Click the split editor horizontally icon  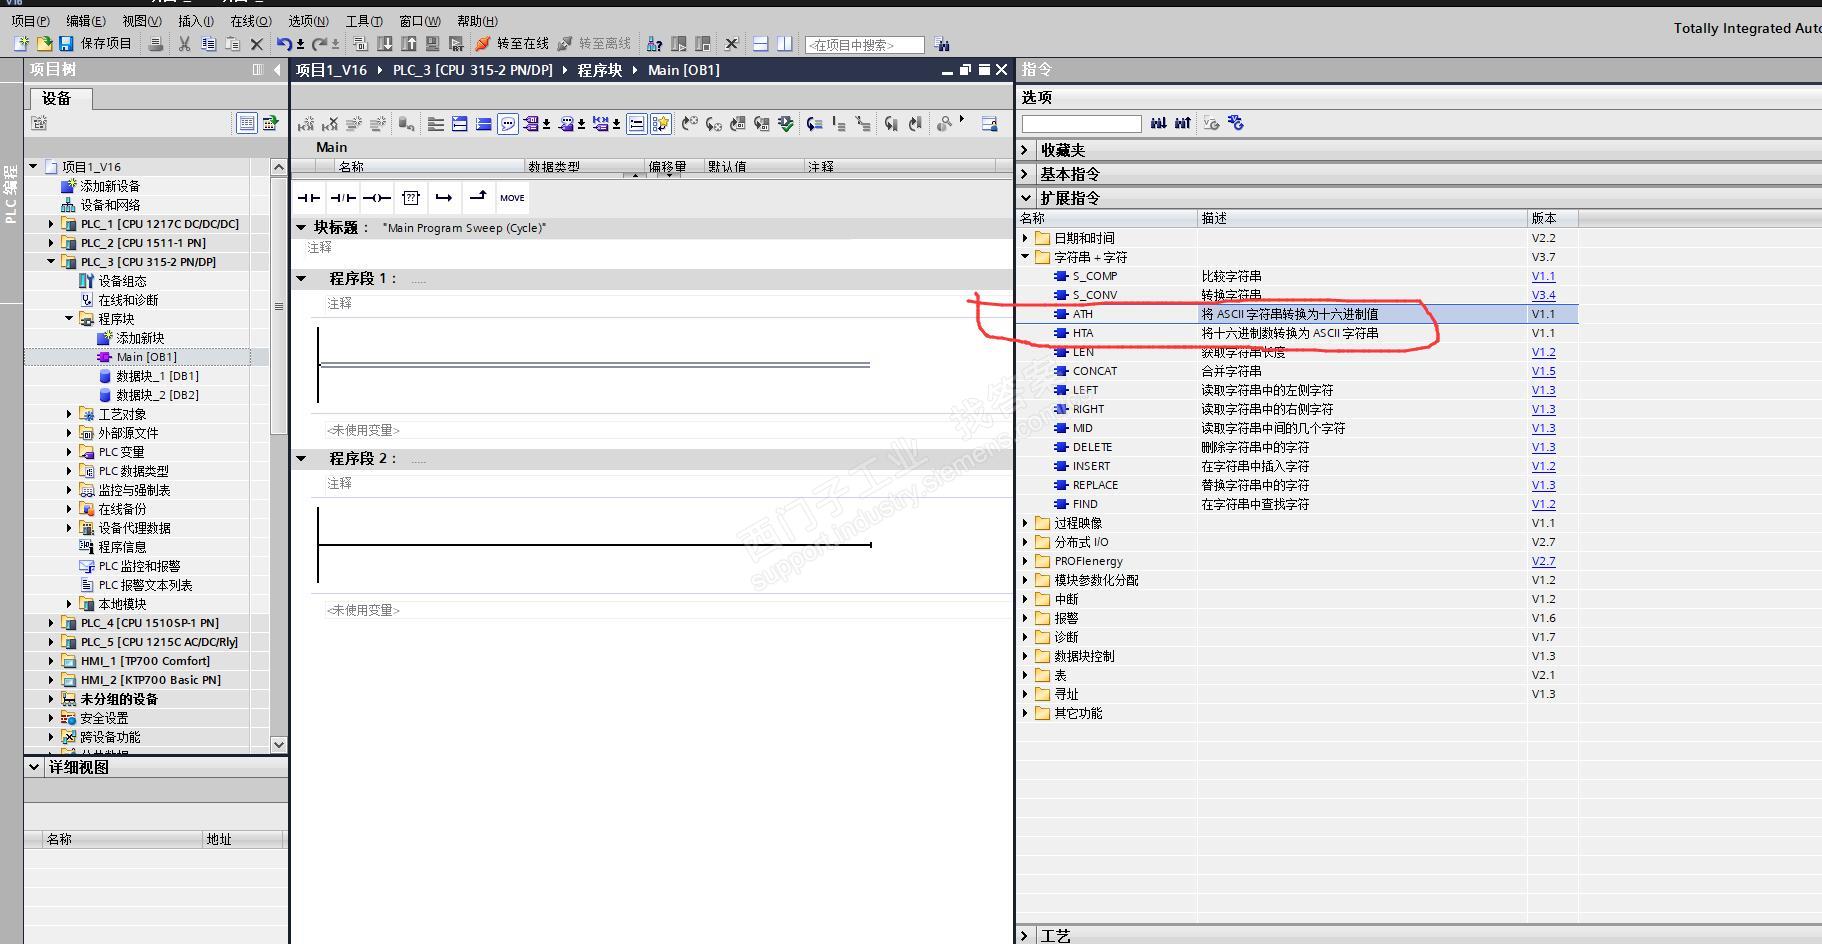point(760,44)
